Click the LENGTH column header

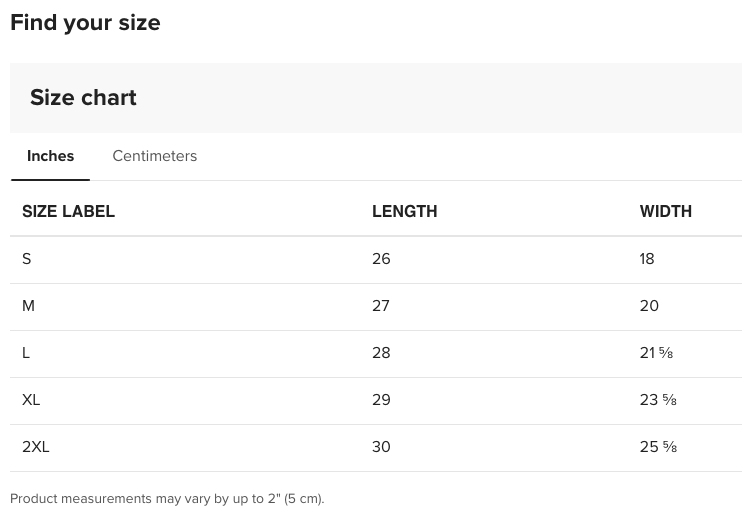[x=405, y=211]
